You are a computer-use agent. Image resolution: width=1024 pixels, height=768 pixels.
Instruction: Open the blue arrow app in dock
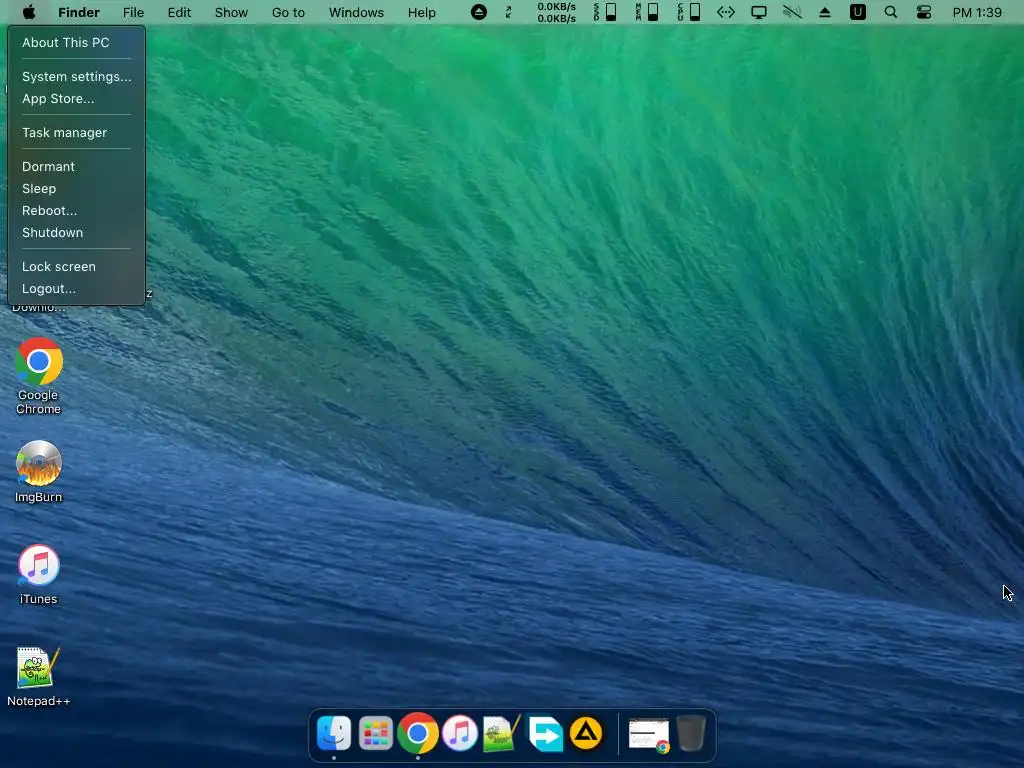click(545, 733)
